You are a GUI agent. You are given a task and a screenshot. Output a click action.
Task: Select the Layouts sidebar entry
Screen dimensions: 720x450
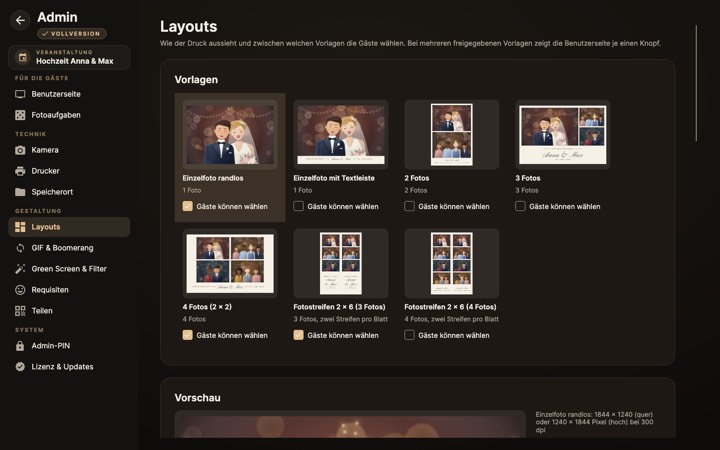(69, 227)
